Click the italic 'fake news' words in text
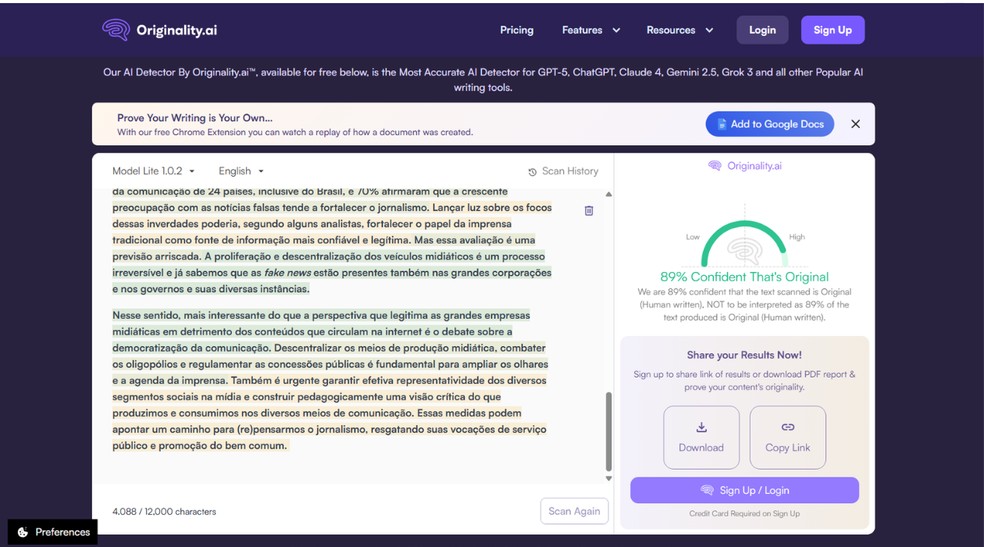Screen dimensions: 984x547 (287, 273)
